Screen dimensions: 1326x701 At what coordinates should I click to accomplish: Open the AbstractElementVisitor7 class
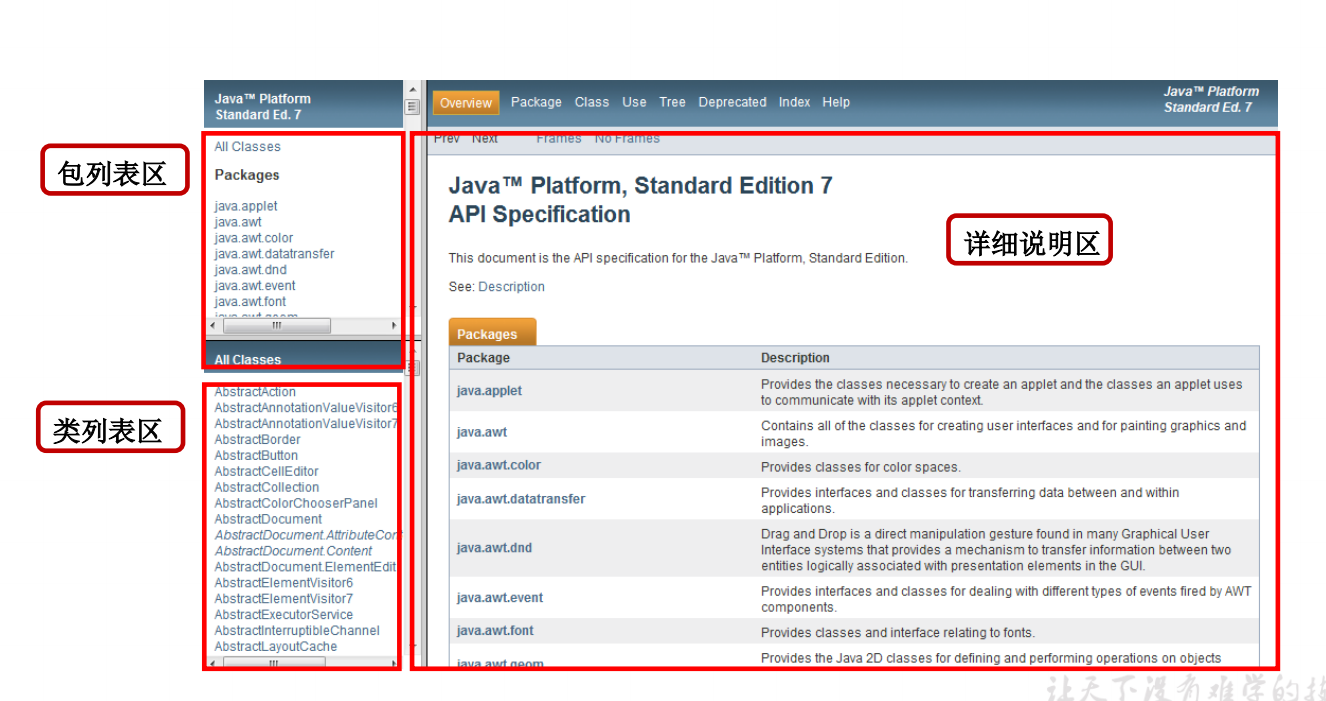click(x=283, y=599)
